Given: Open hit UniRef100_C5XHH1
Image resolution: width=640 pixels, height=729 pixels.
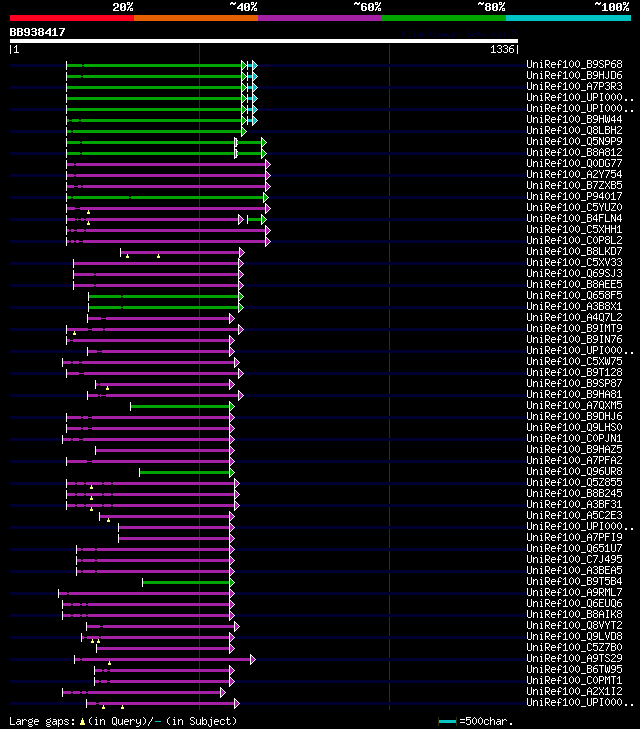Looking at the screenshot, I should (574, 229).
